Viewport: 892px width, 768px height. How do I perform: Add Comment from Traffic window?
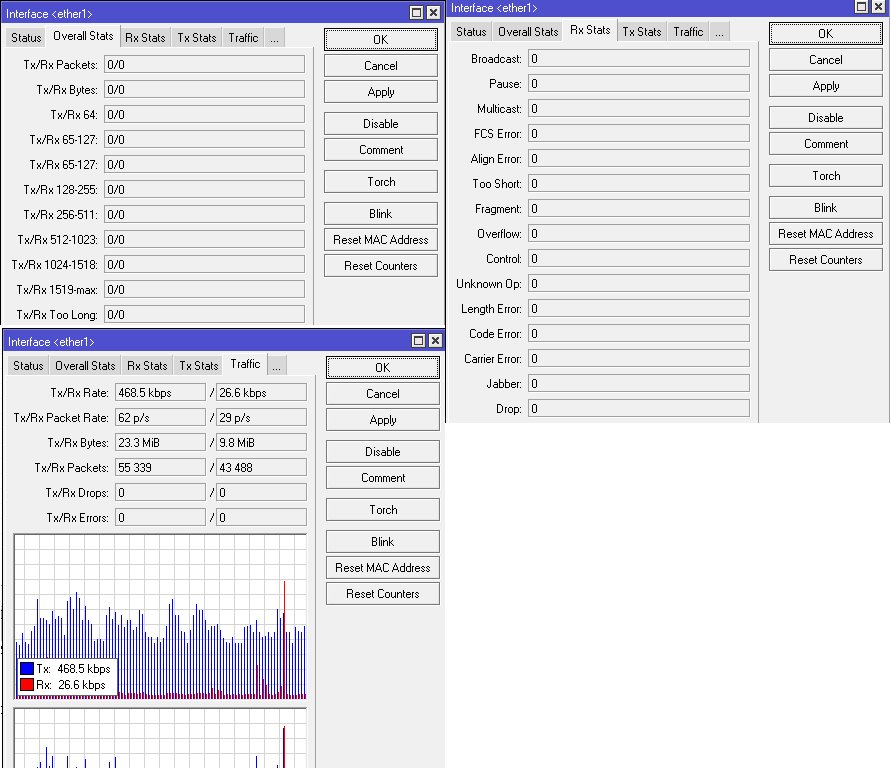(x=382, y=478)
